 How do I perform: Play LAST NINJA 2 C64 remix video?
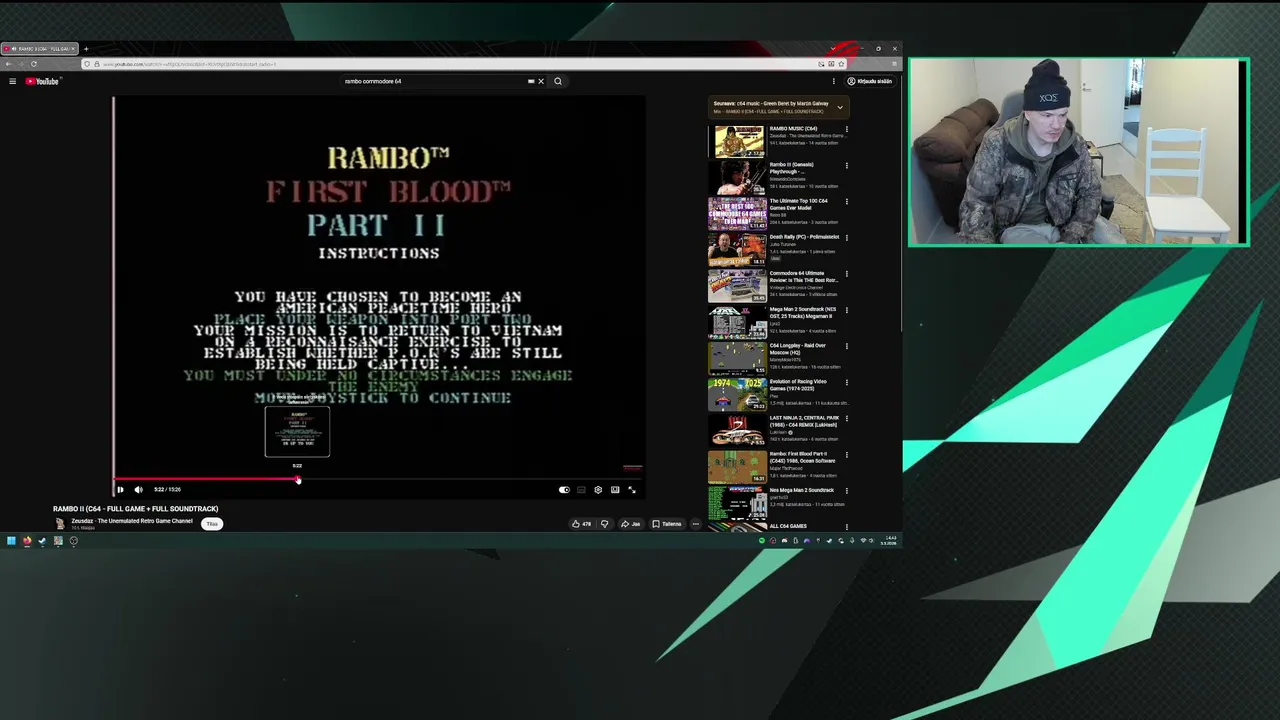pyautogui.click(x=737, y=430)
